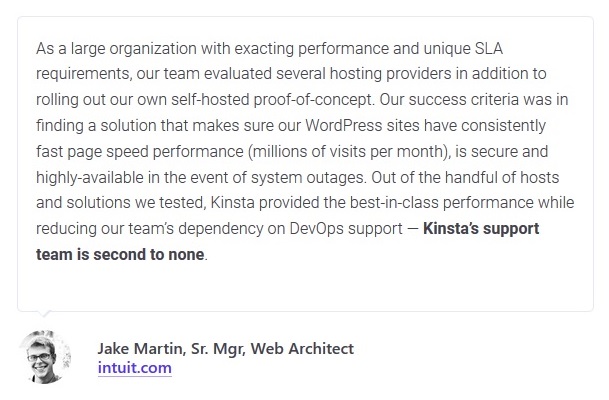The width and height of the screenshot is (609, 400).
Task: Click the Jake Martin author name
Action: [140, 348]
